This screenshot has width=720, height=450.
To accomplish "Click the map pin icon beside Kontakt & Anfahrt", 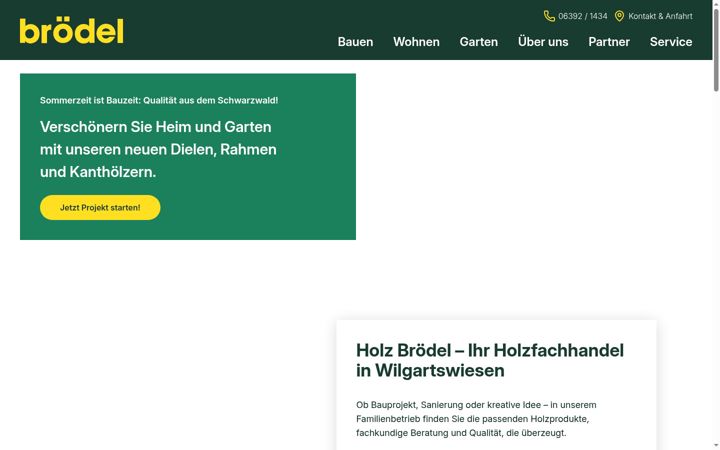I will (619, 16).
